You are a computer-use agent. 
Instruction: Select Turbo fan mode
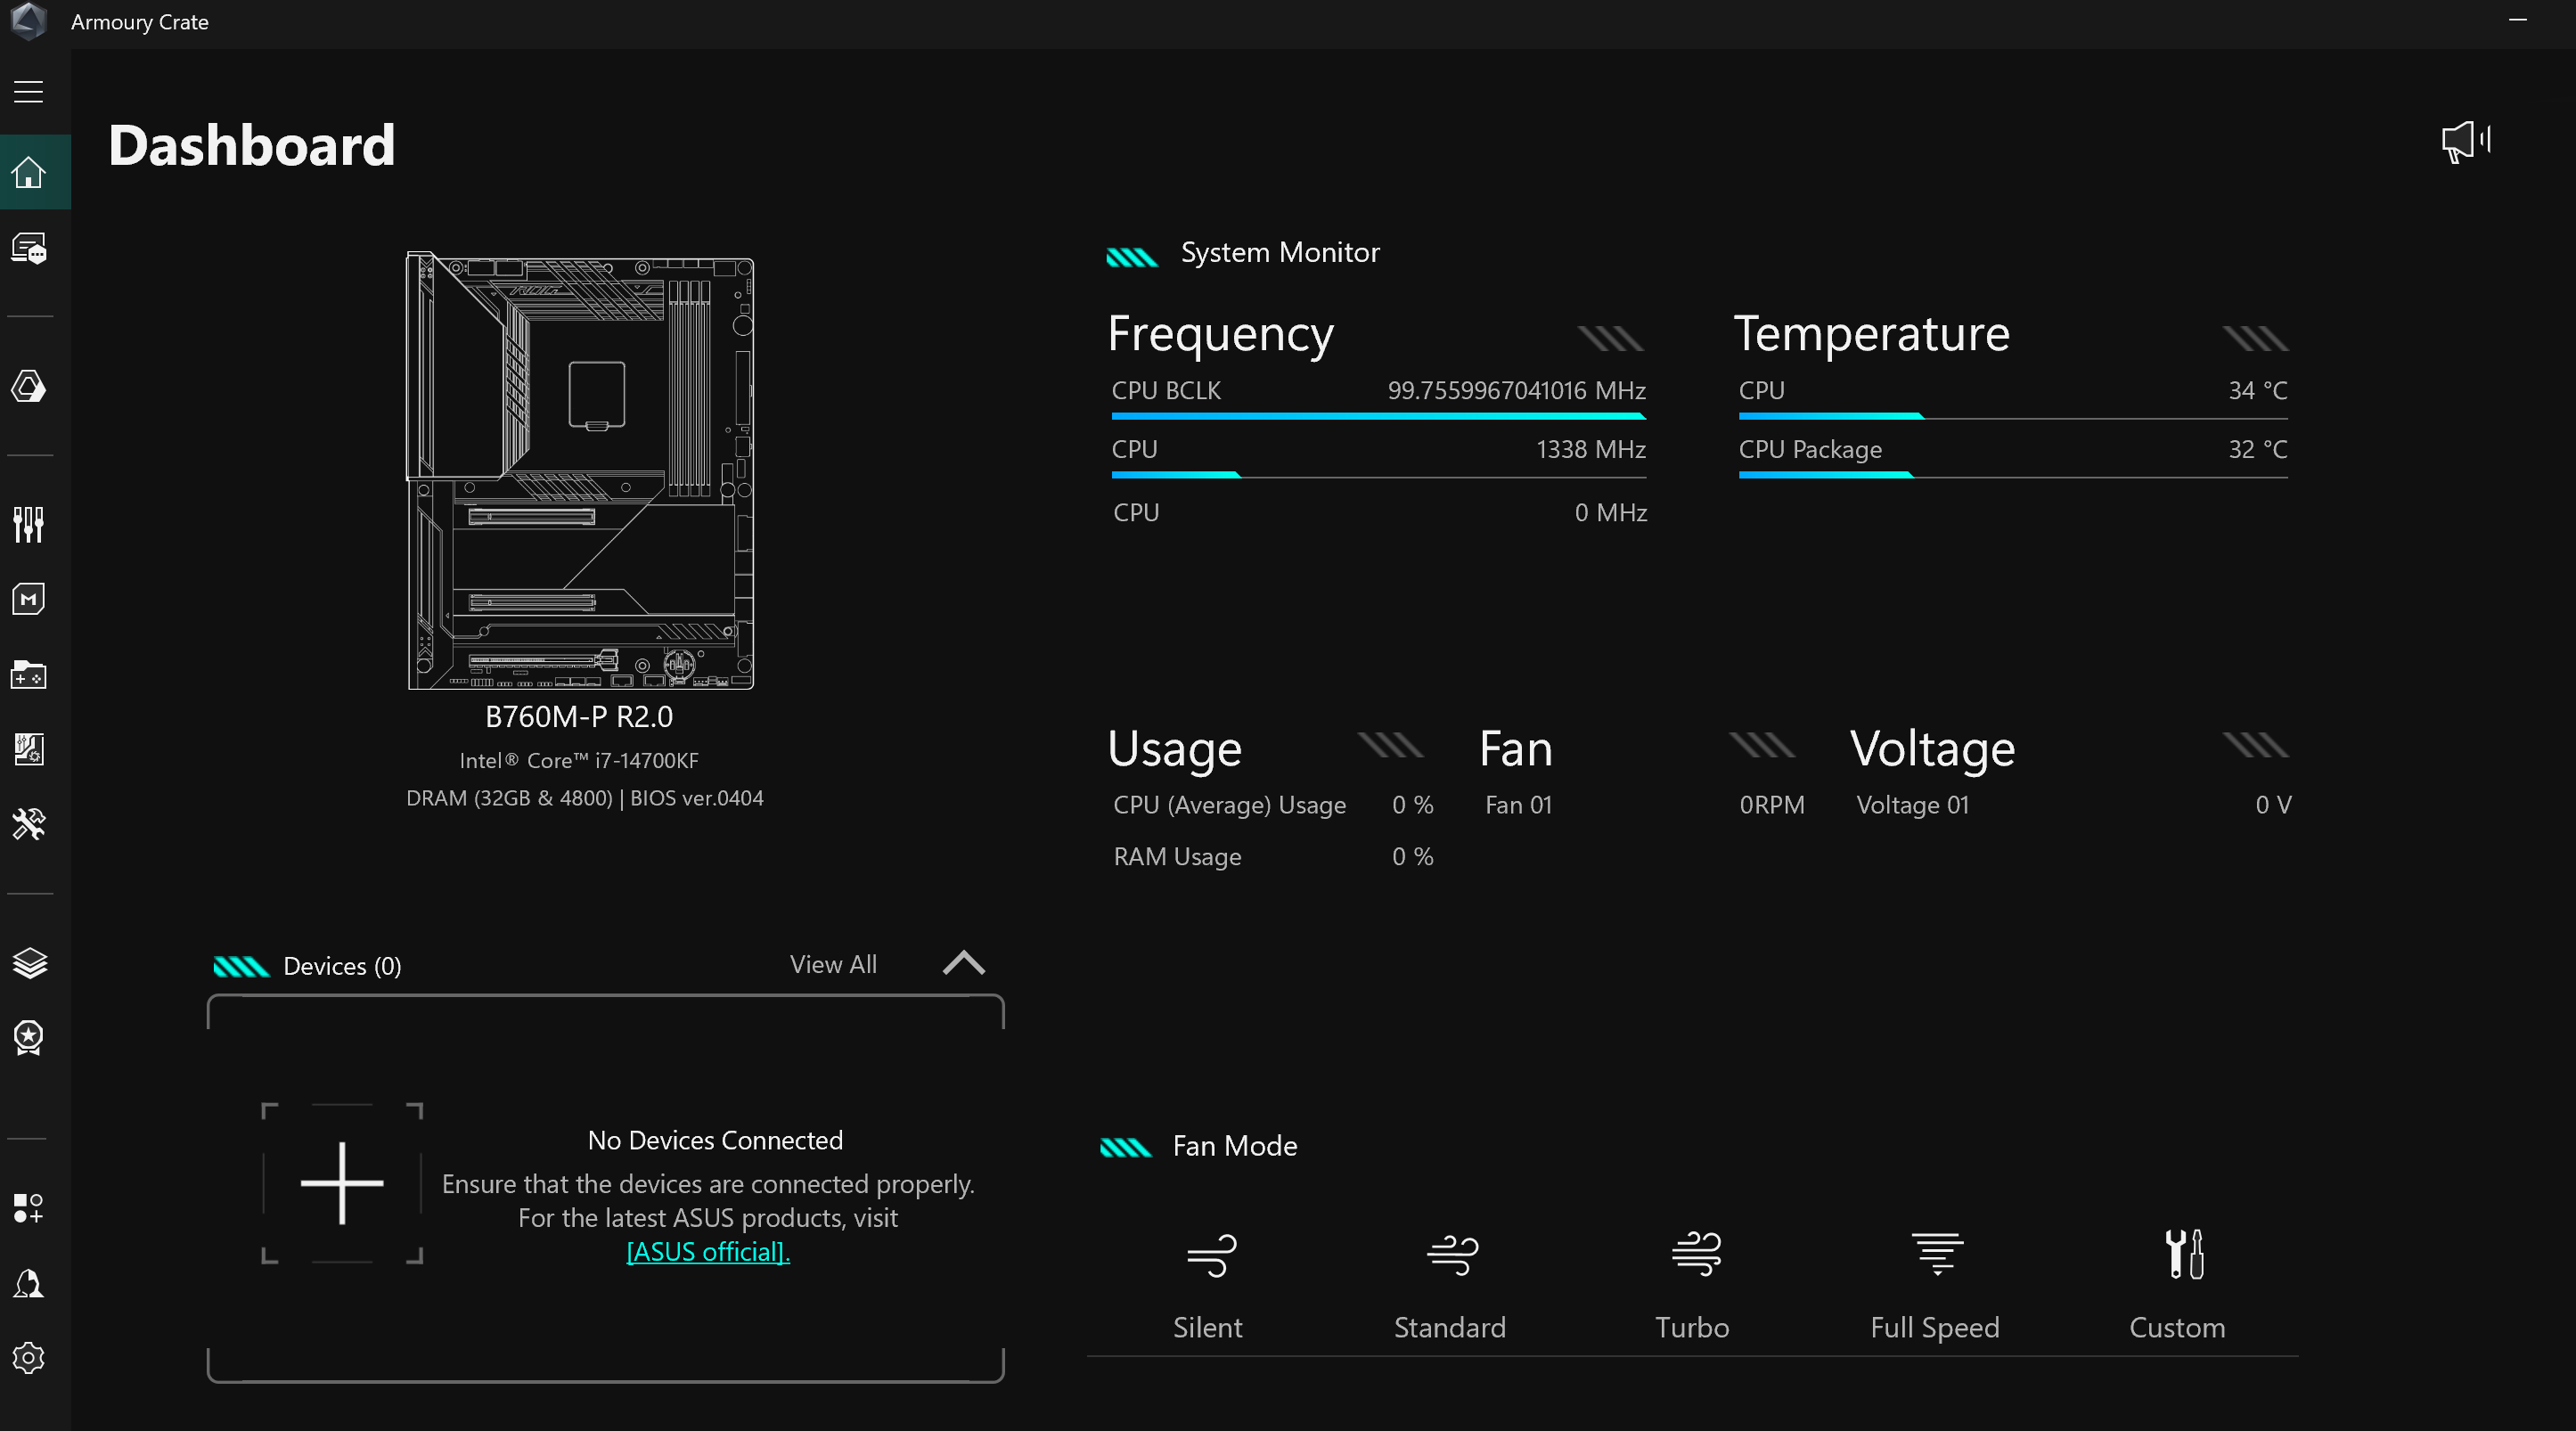(x=1692, y=1285)
